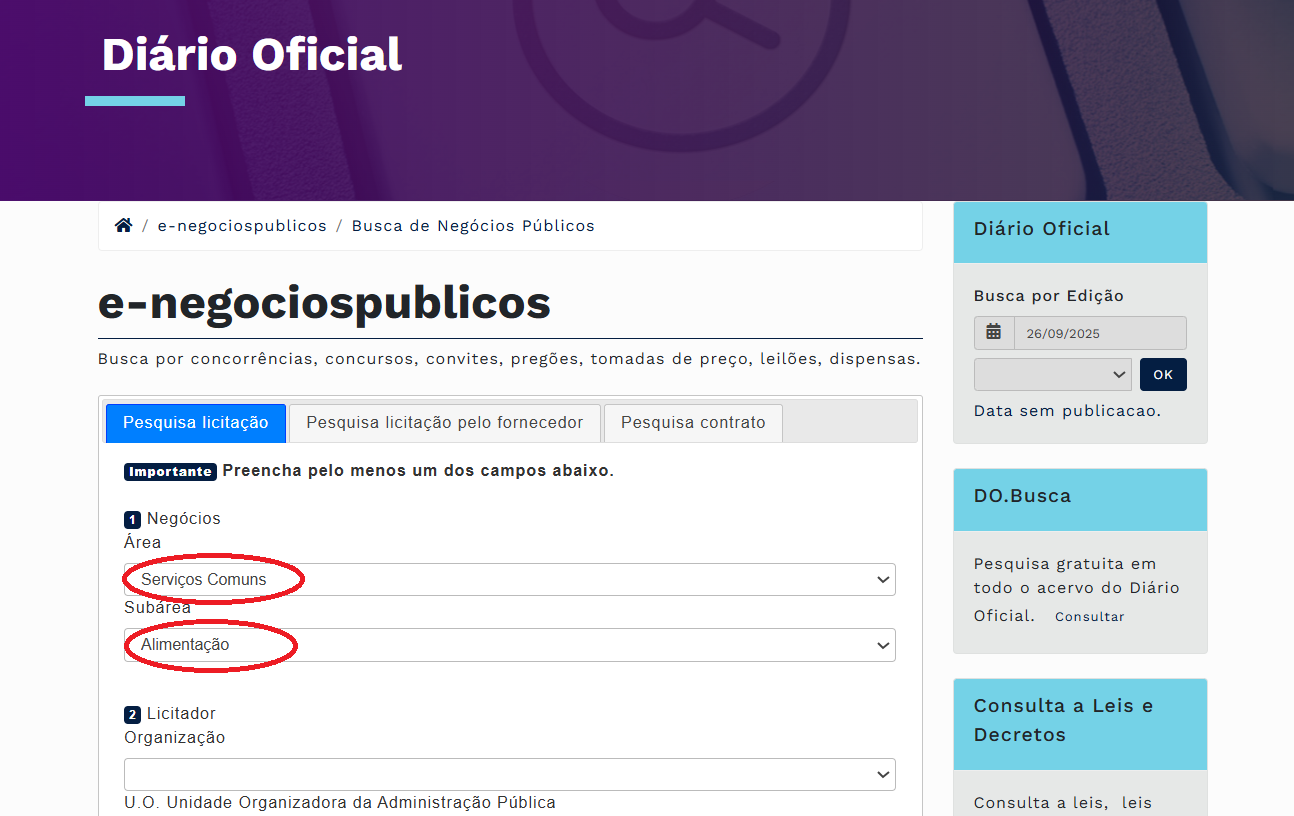Click the date field showing 26/09/2025
This screenshot has width=1294, height=816.
(1099, 332)
